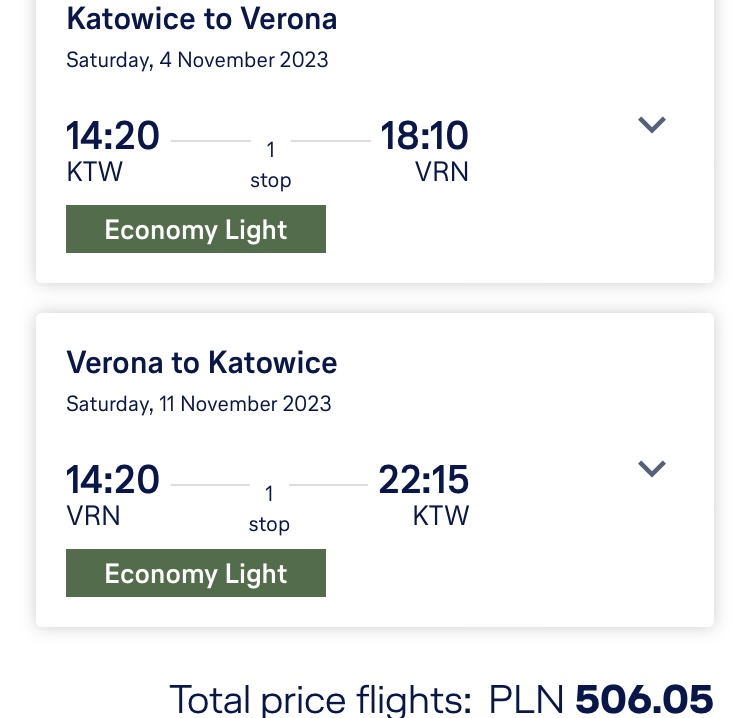Click outbound arrival time 18:10
This screenshot has height=718, width=750.
(x=424, y=136)
